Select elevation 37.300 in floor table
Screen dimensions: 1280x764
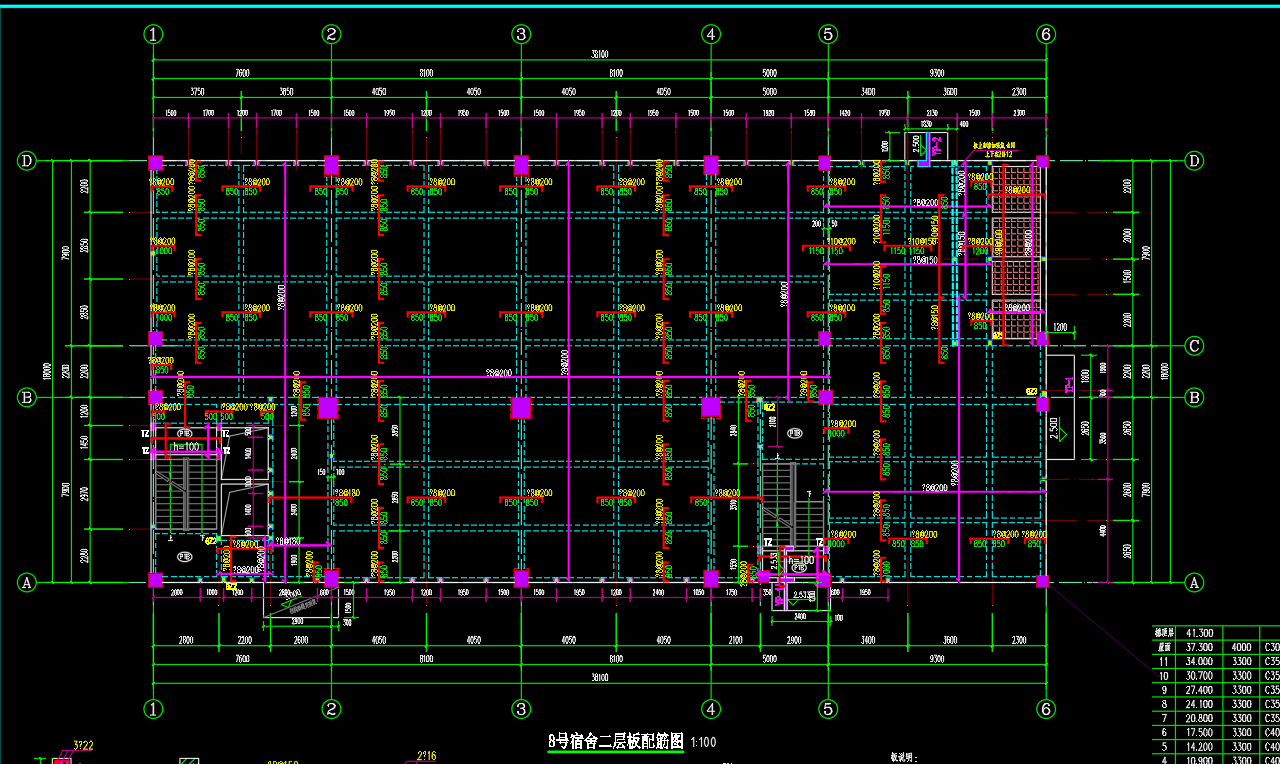(1198, 648)
